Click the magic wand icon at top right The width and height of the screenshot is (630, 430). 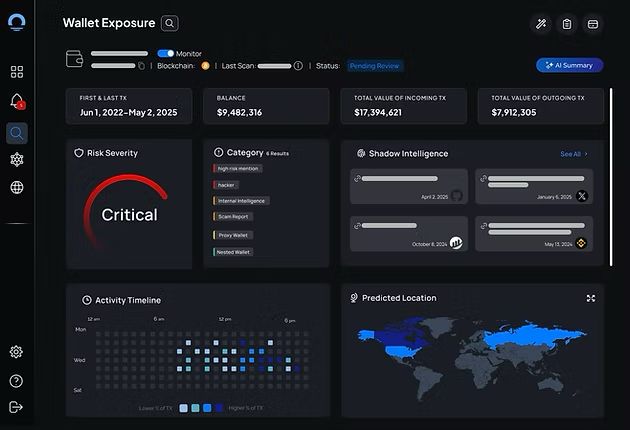click(x=541, y=23)
